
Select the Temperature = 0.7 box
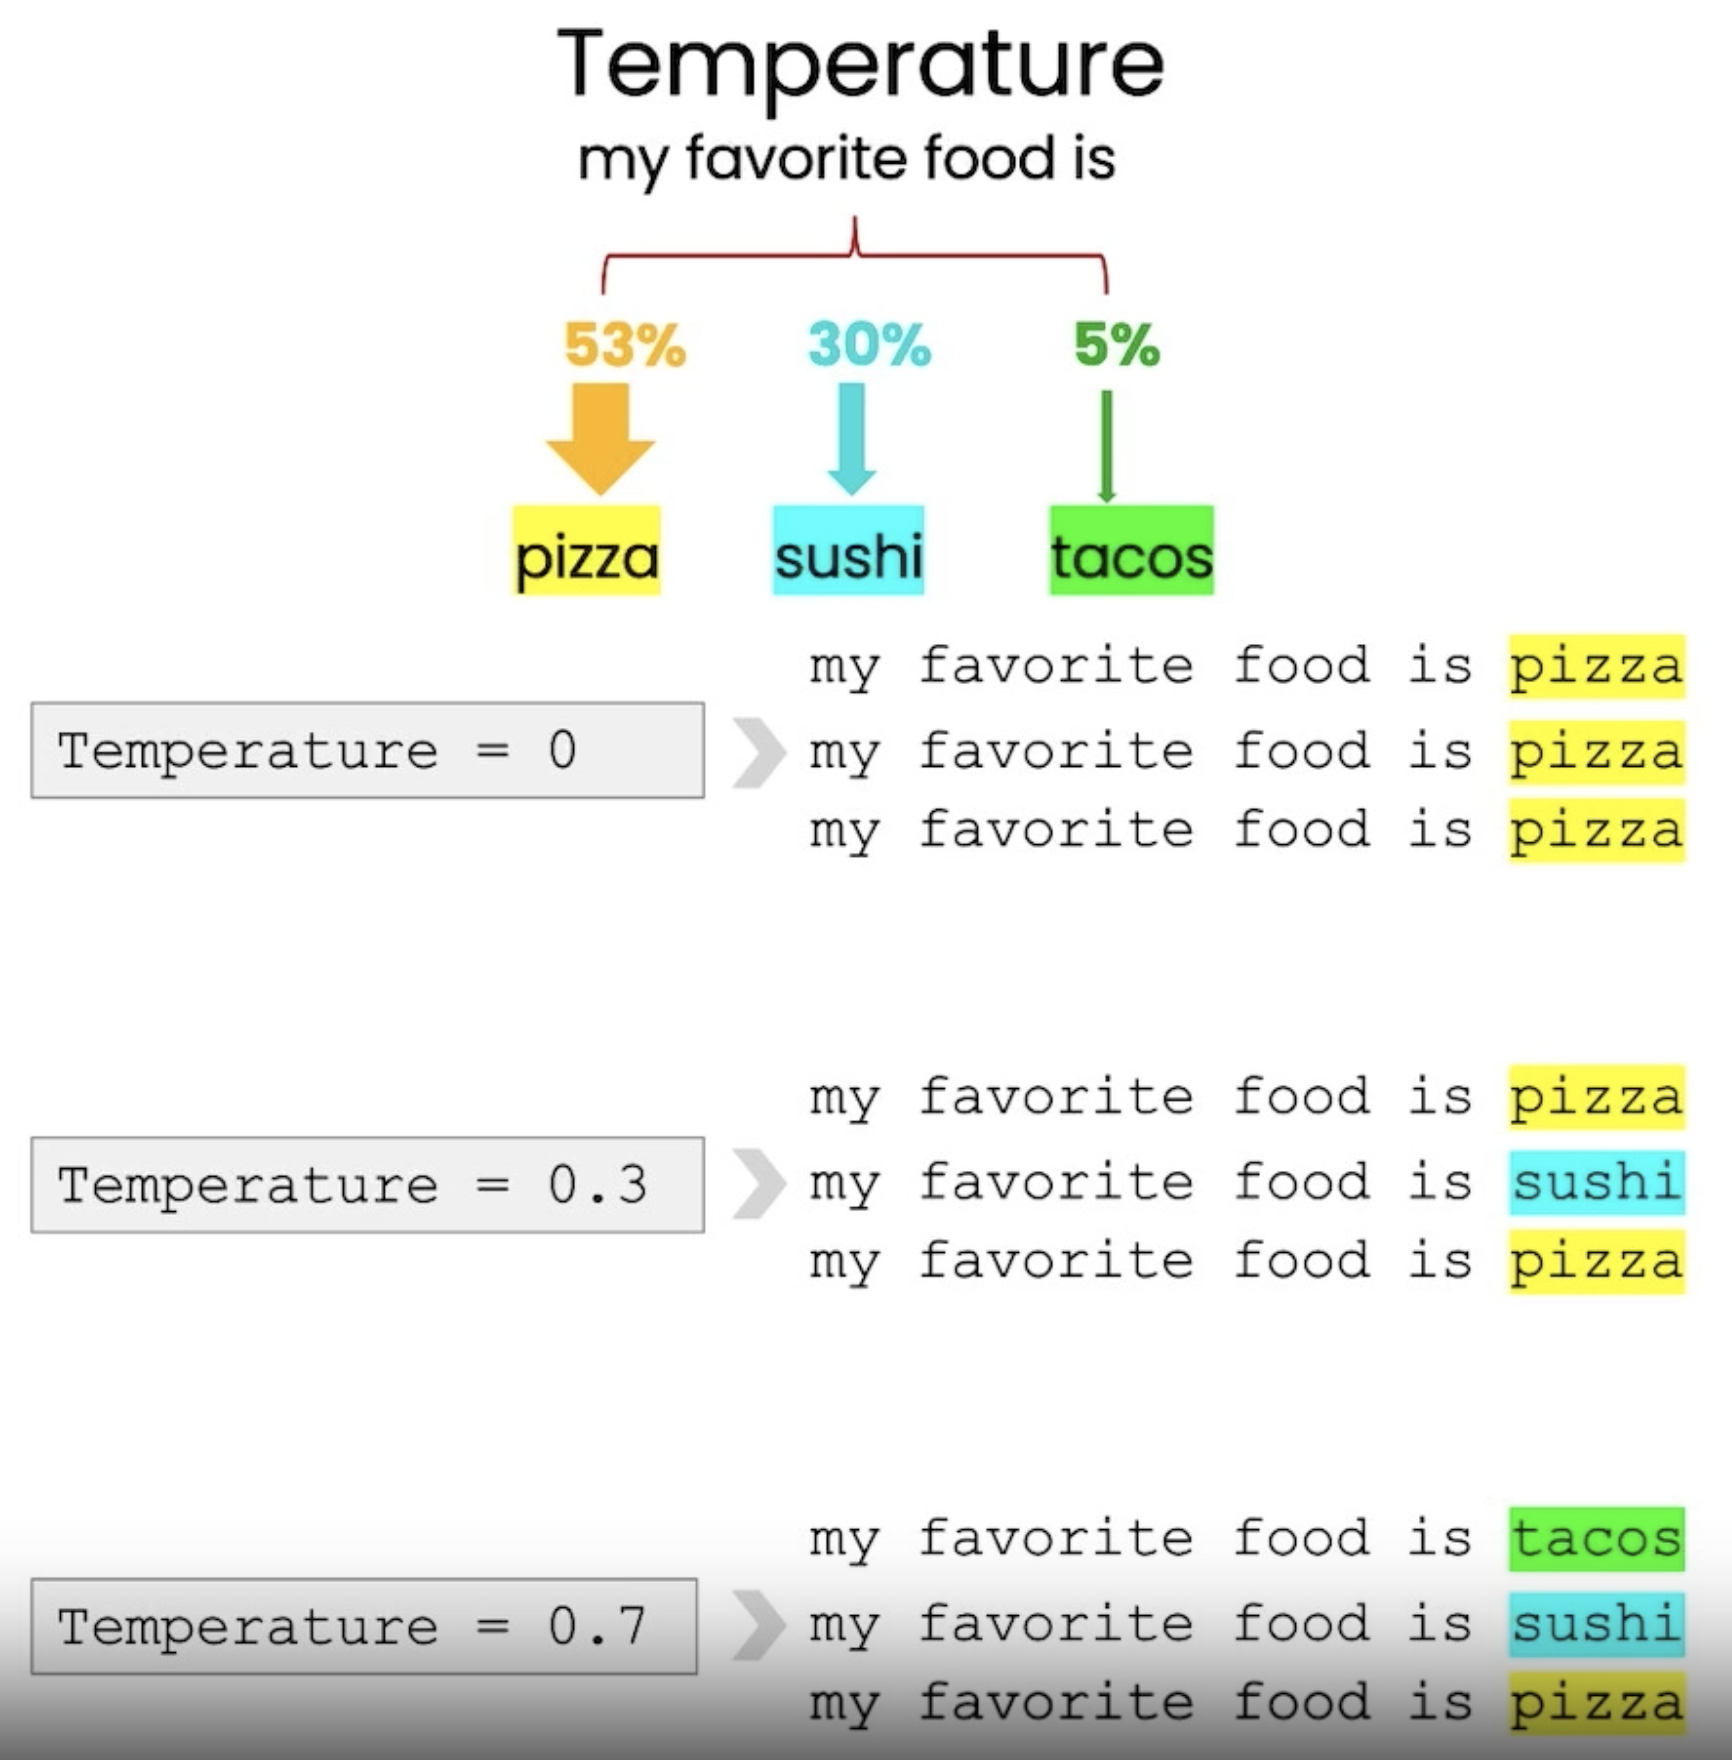pyautogui.click(x=364, y=1626)
